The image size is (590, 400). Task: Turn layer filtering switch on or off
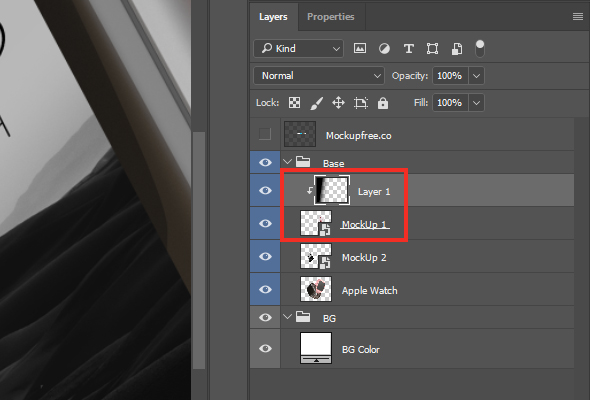(x=480, y=49)
